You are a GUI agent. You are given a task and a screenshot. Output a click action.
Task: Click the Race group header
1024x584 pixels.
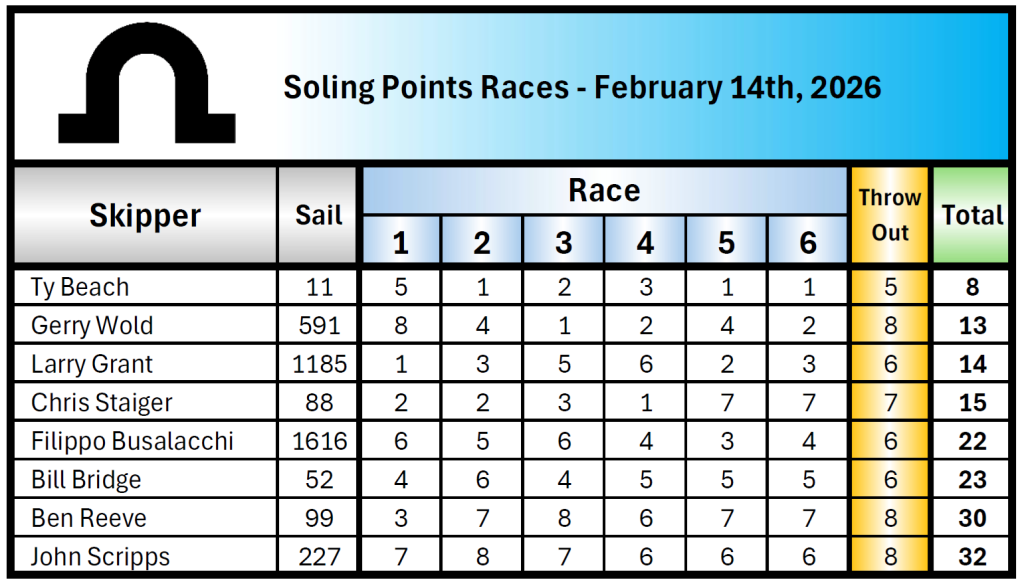click(604, 190)
